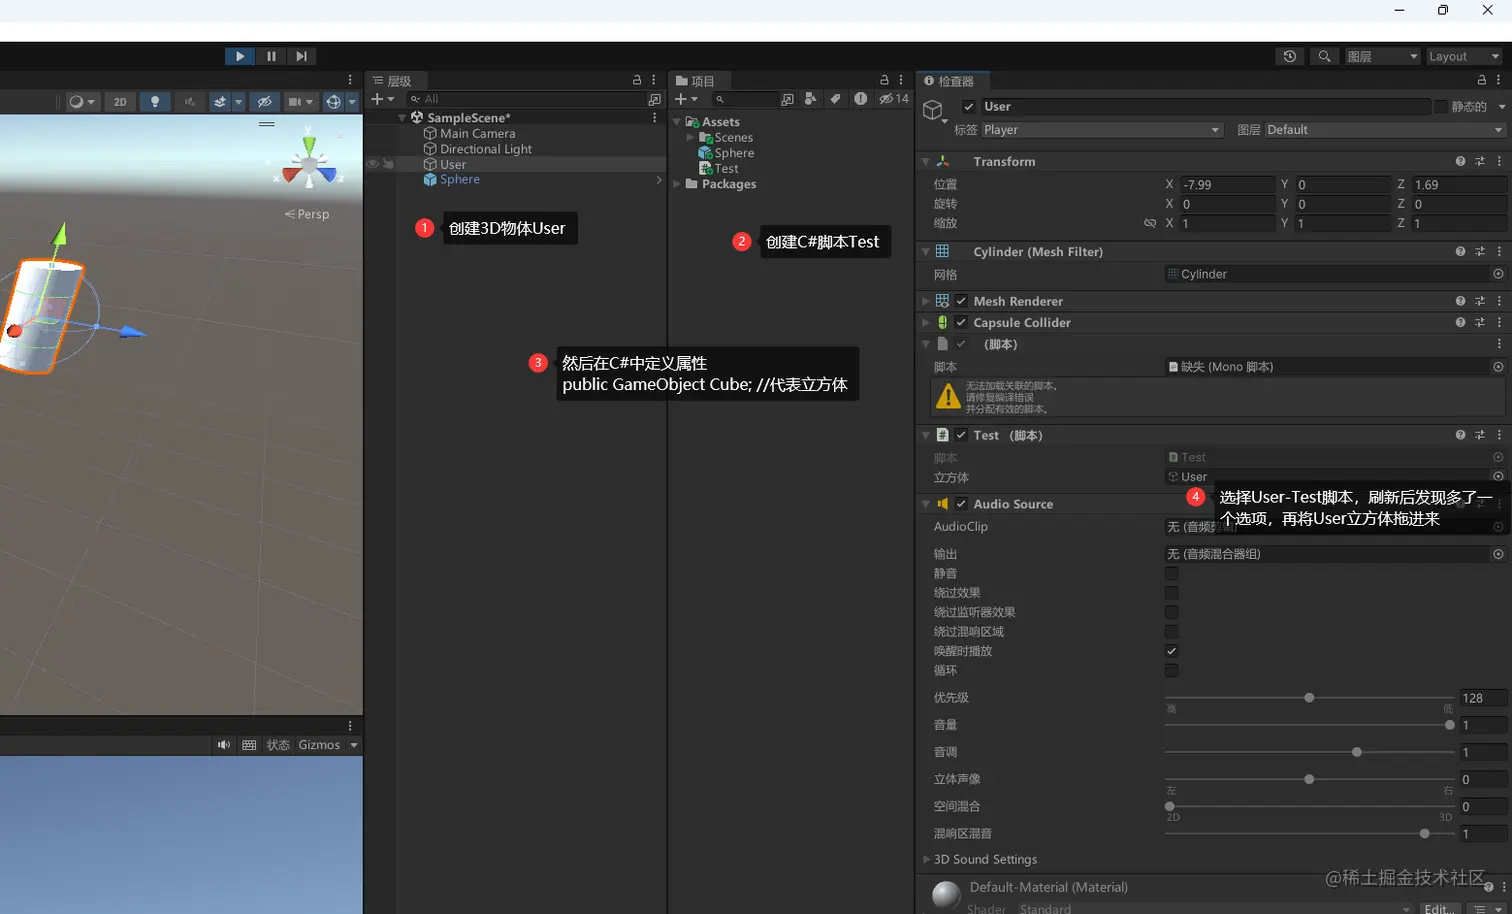The height and width of the screenshot is (914, 1512).
Task: Expand the Packages folder arrow
Action: [x=677, y=184]
